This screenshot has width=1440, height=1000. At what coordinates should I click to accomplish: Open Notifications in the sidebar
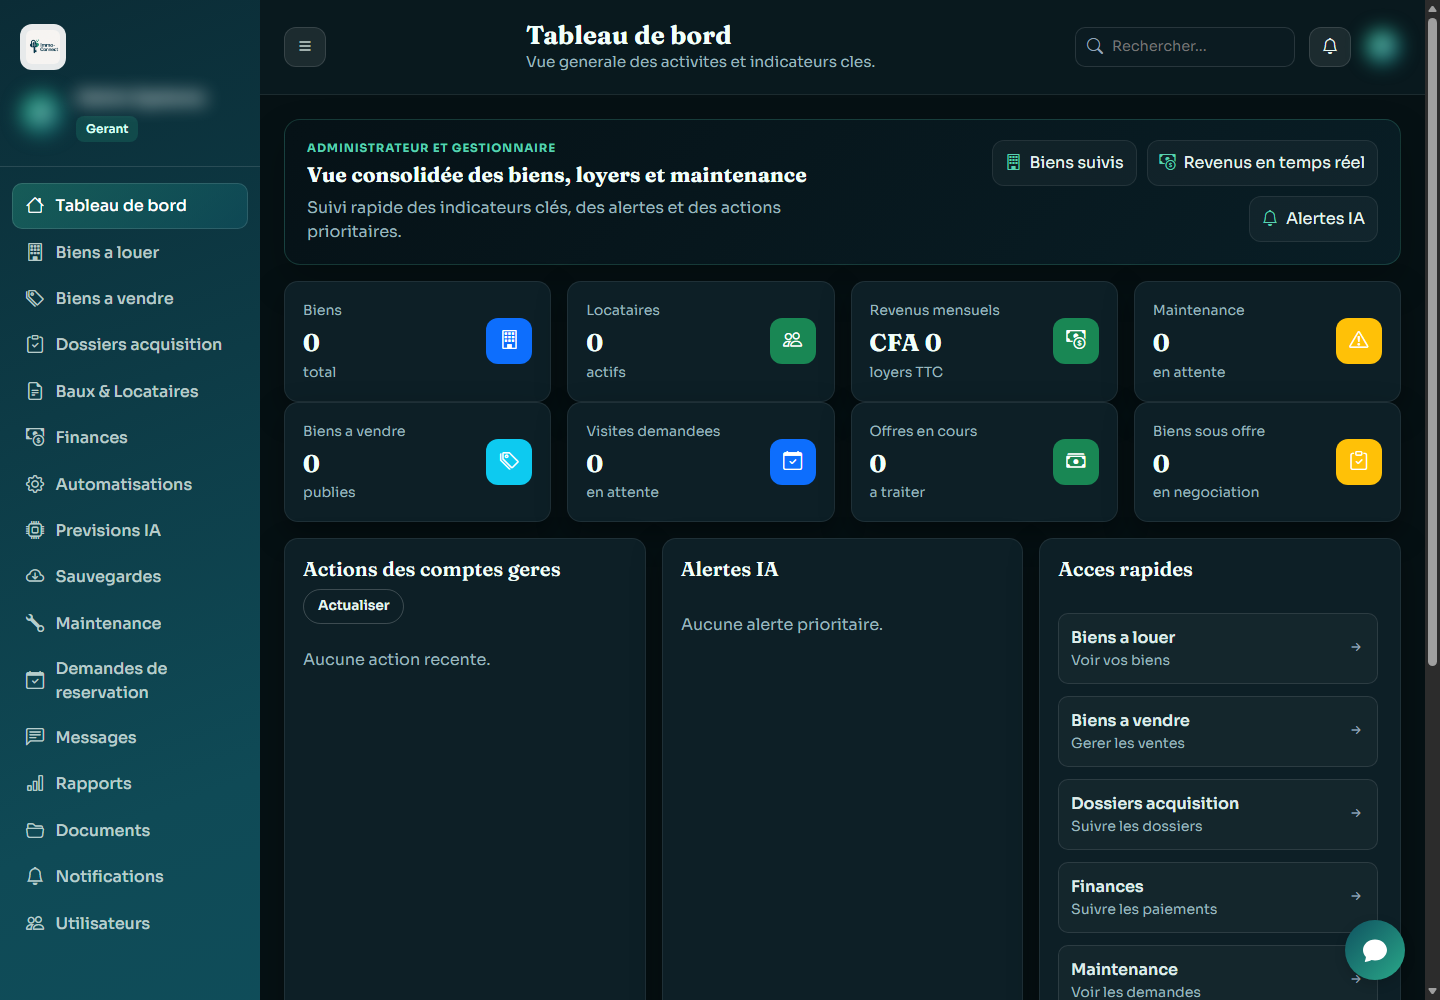(x=130, y=876)
